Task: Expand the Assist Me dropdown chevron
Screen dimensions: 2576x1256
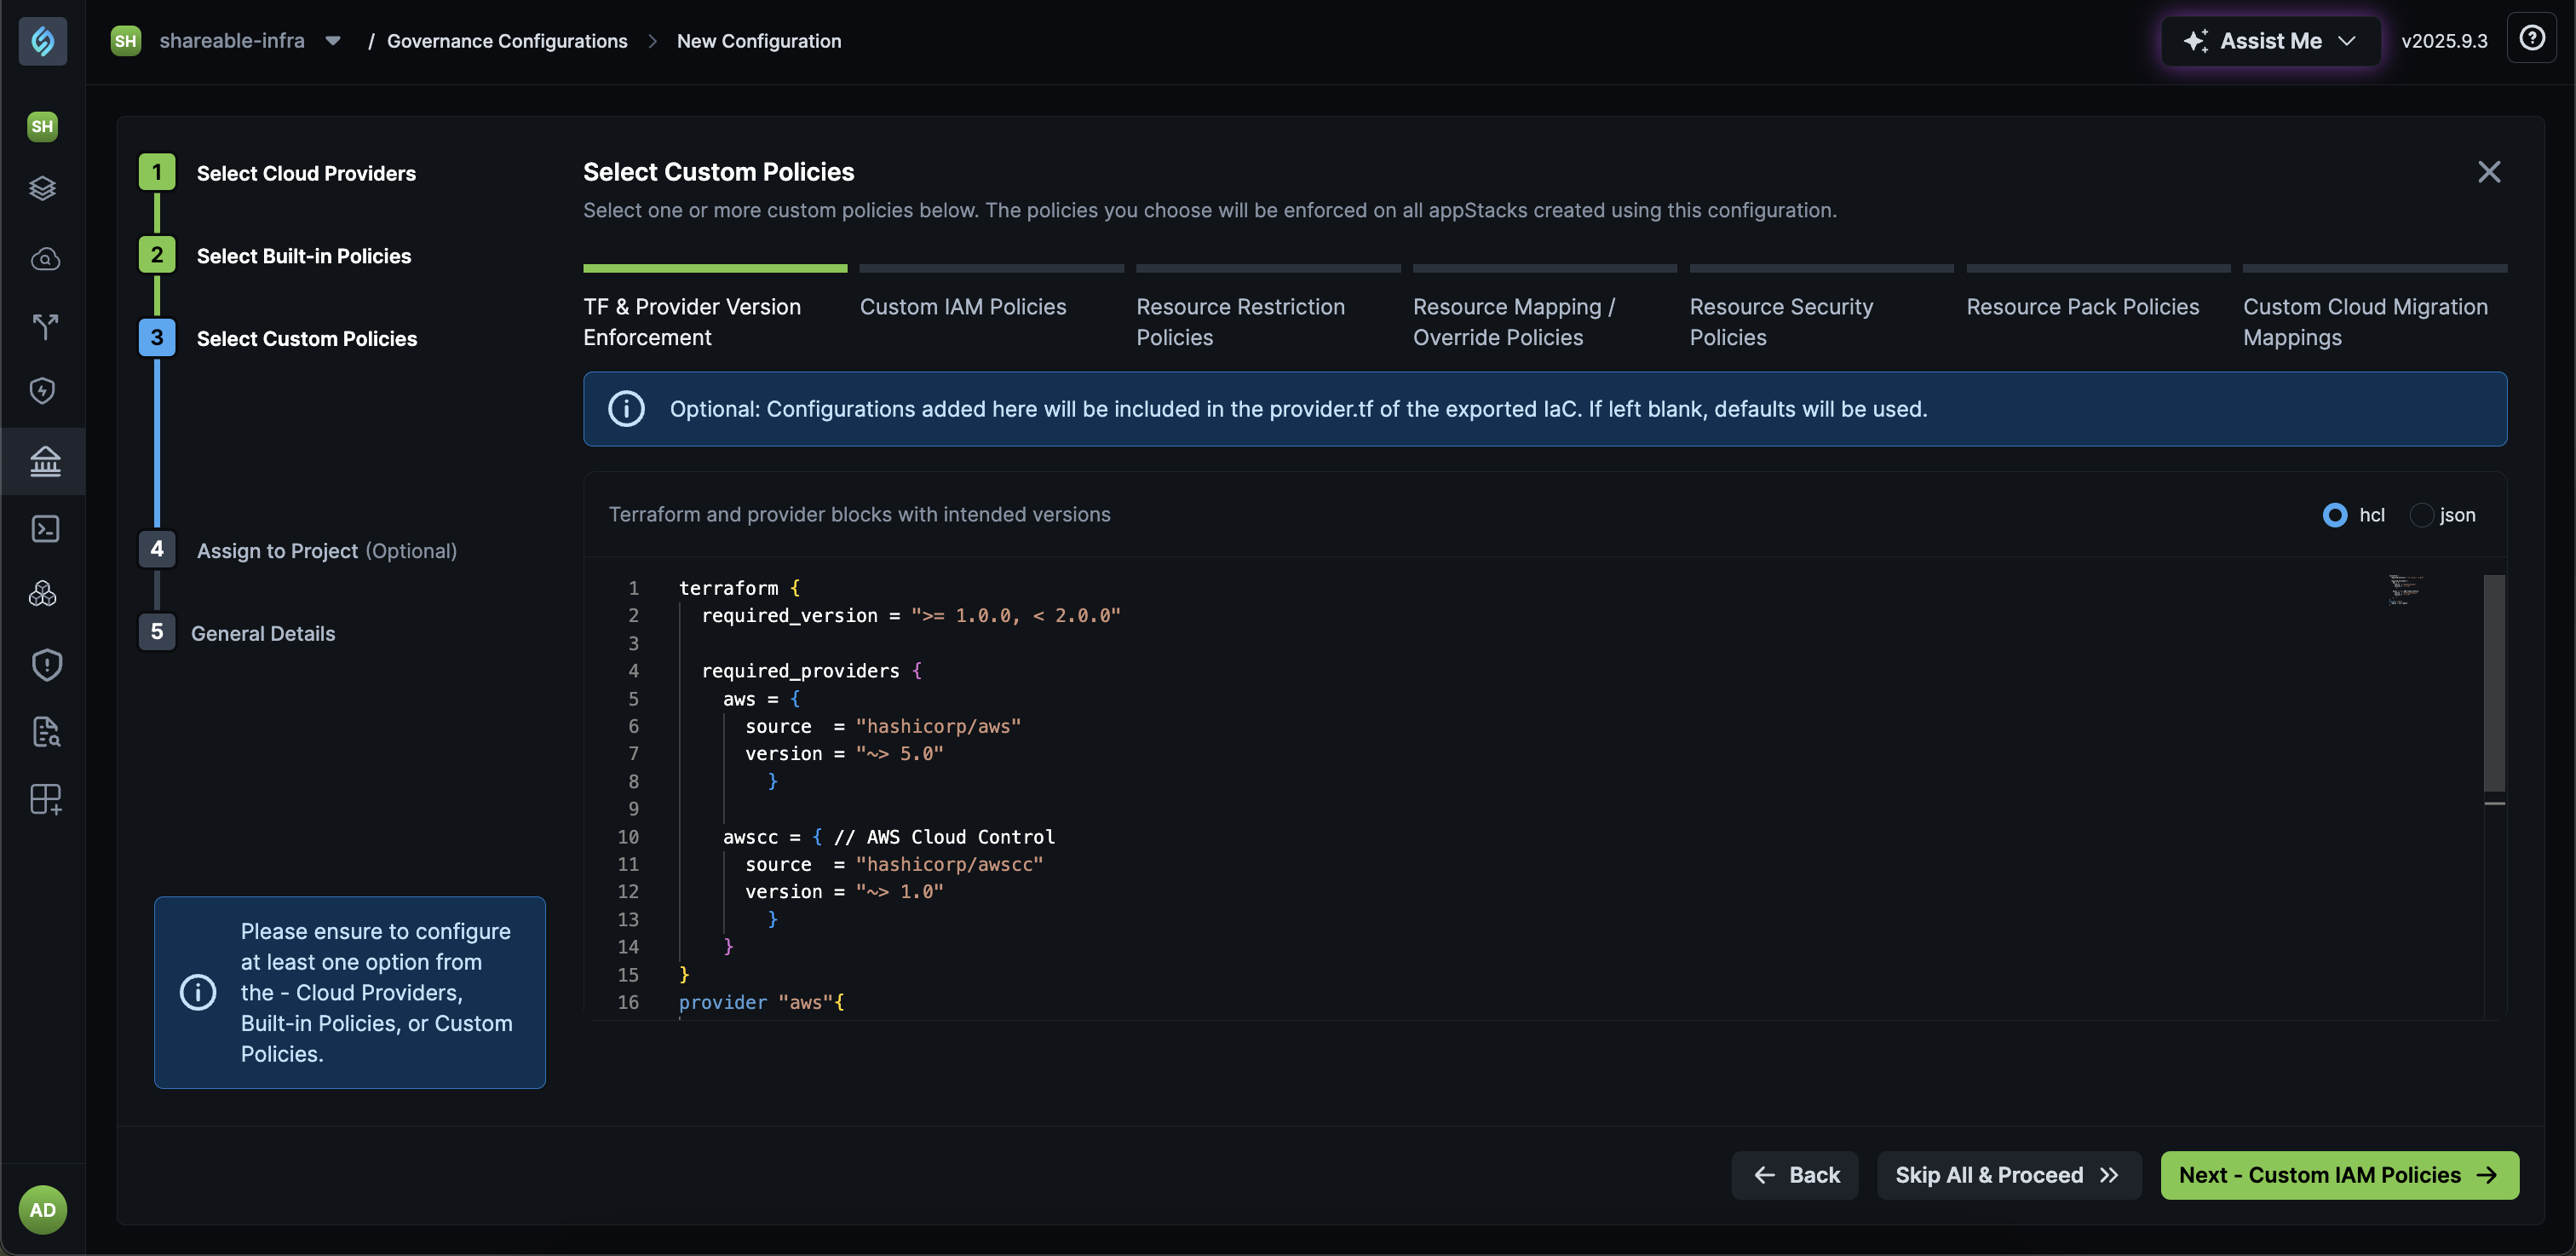Action: click(x=2346, y=41)
